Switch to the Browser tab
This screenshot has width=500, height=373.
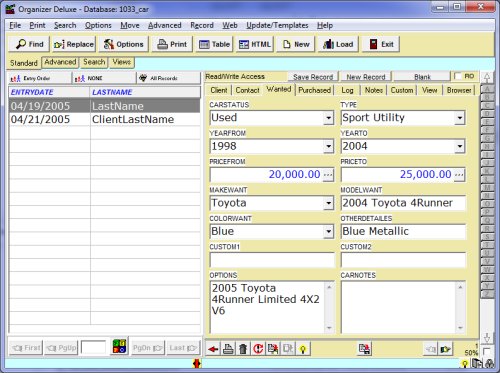pos(459,90)
